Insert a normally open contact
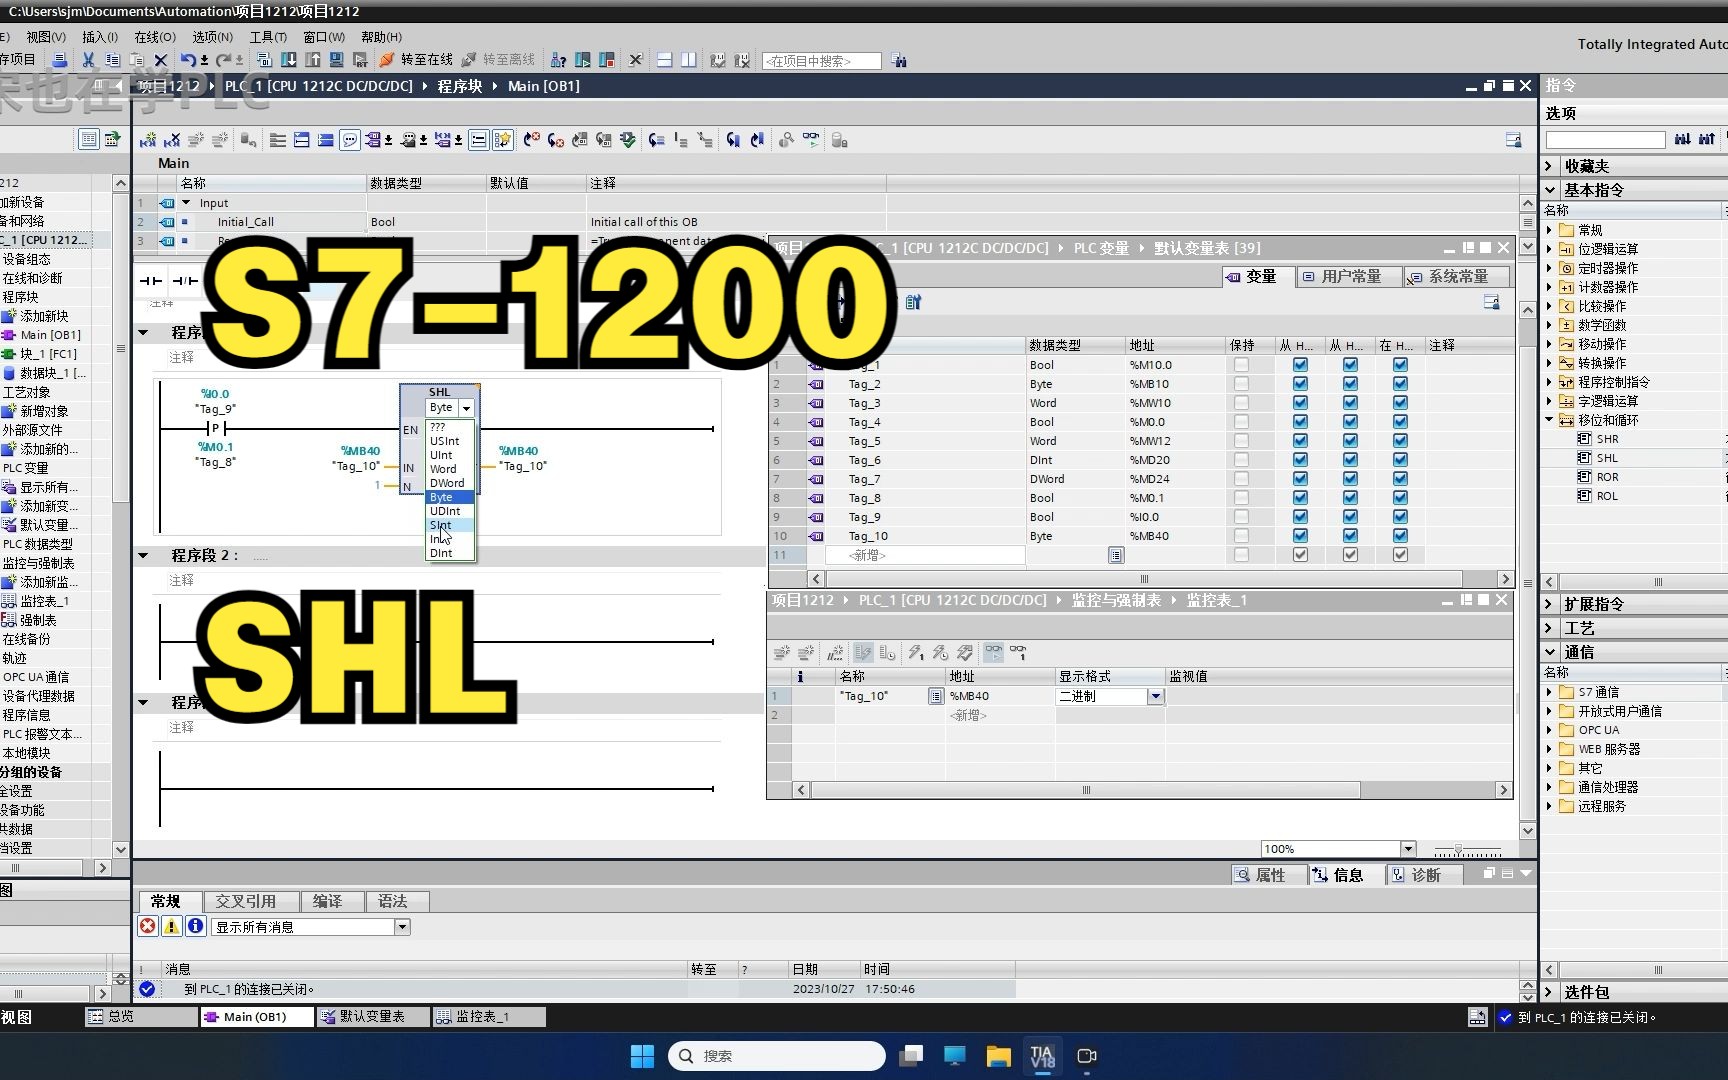The height and width of the screenshot is (1080, 1728). coord(151,281)
